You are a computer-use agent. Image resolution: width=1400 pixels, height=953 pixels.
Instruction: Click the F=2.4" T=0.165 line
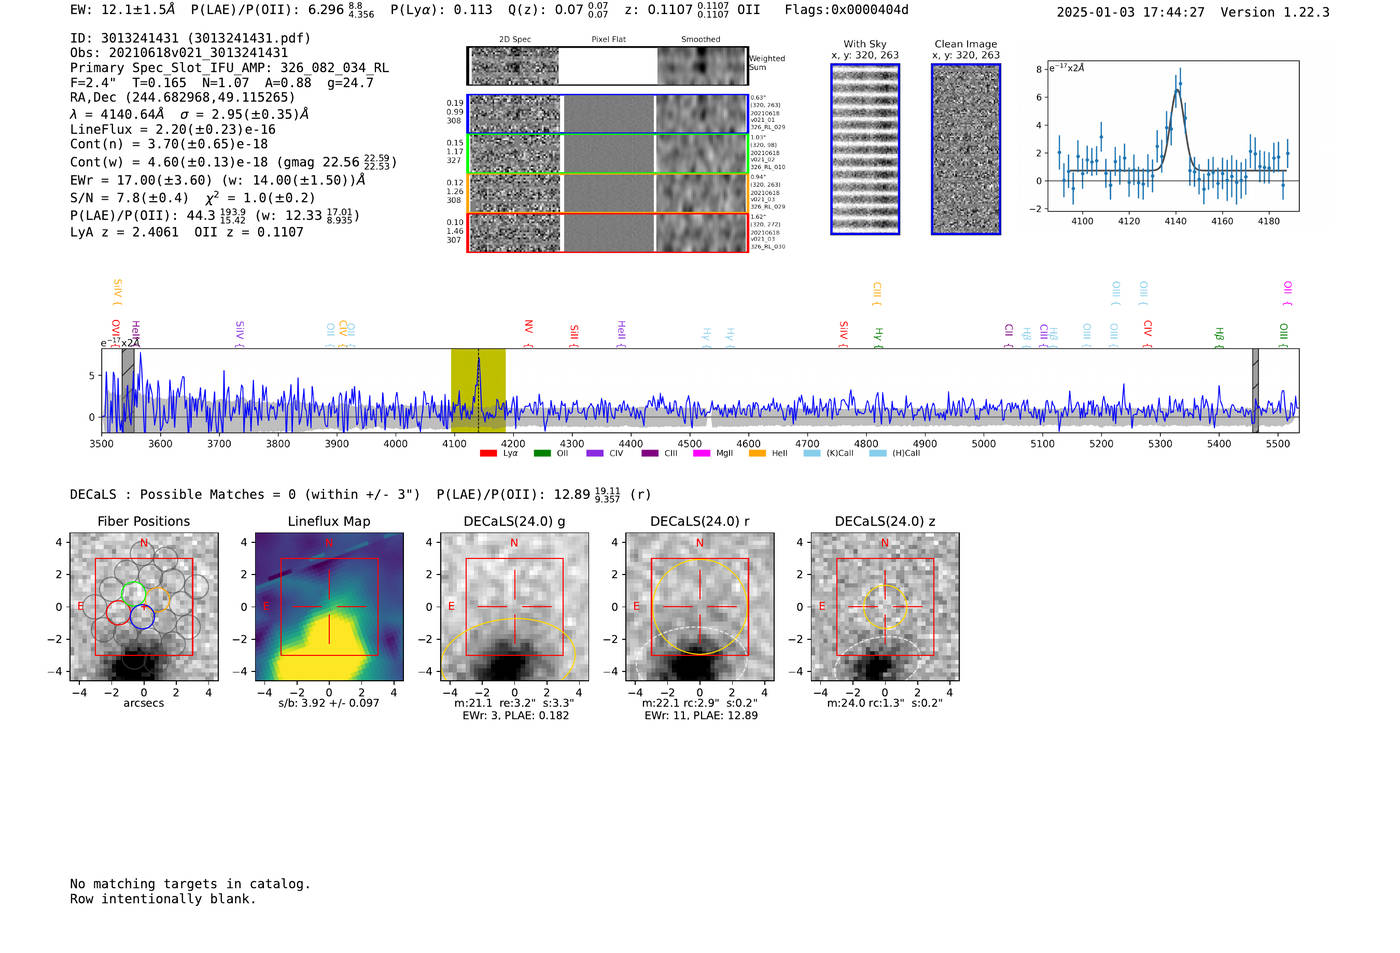click(x=221, y=83)
